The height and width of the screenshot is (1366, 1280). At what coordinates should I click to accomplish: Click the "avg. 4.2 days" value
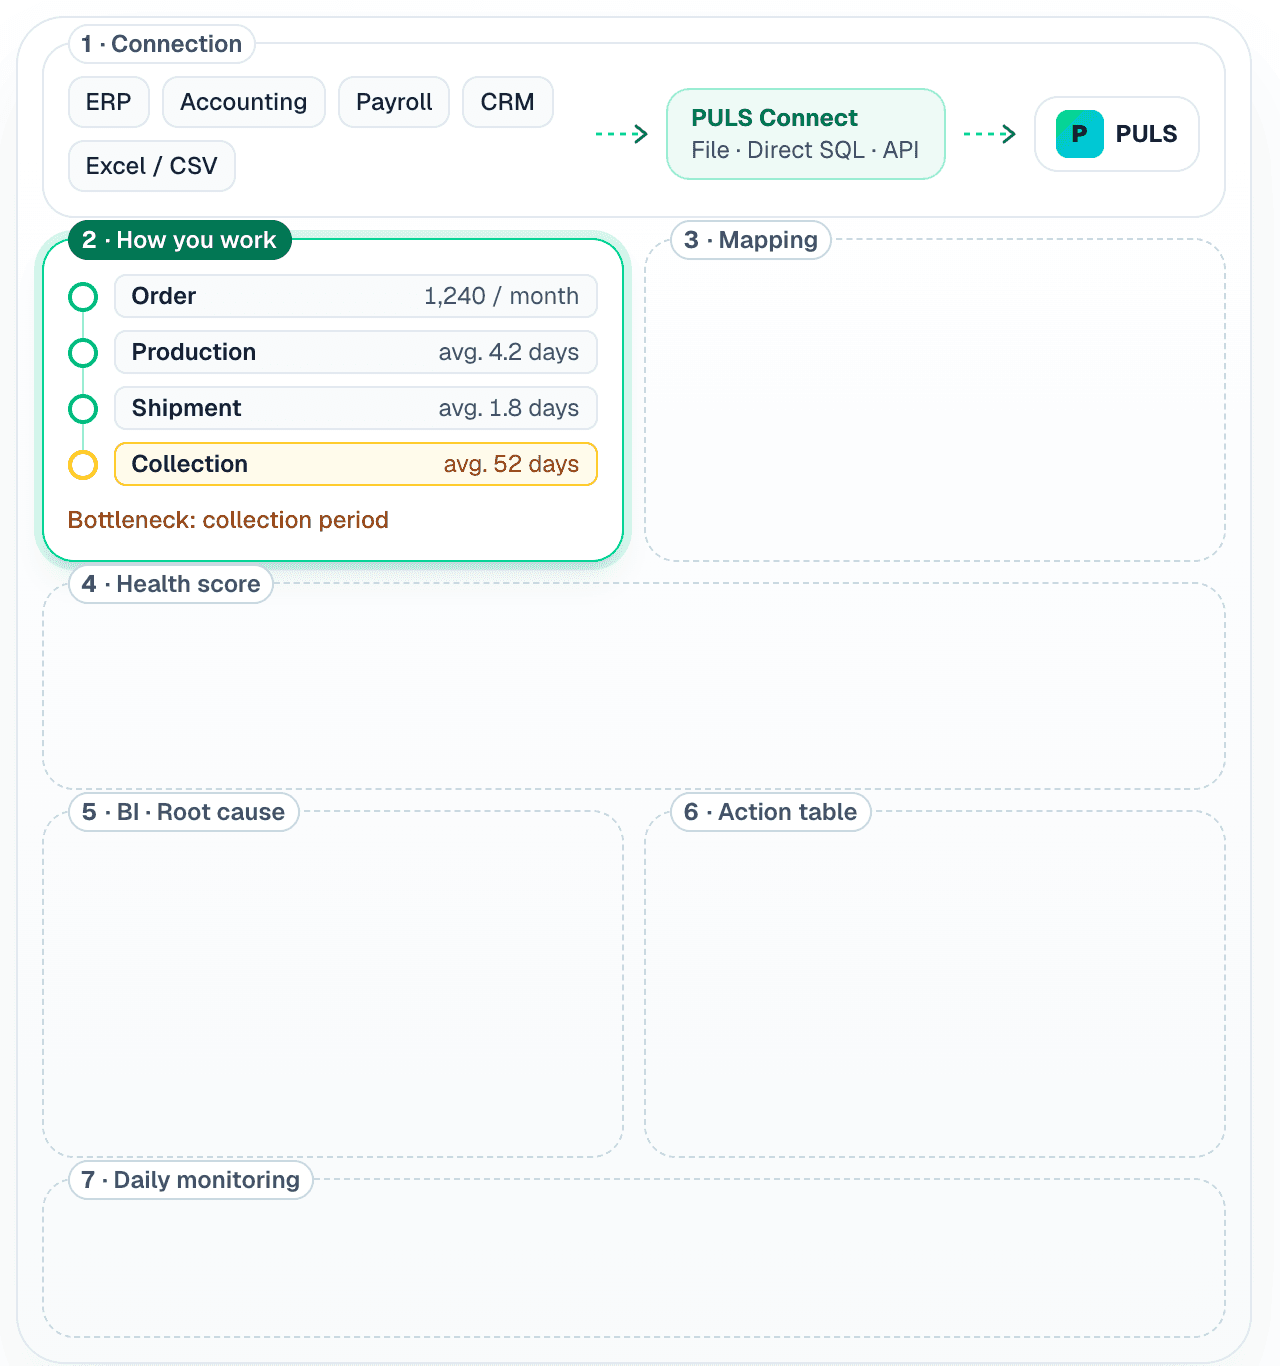click(509, 352)
